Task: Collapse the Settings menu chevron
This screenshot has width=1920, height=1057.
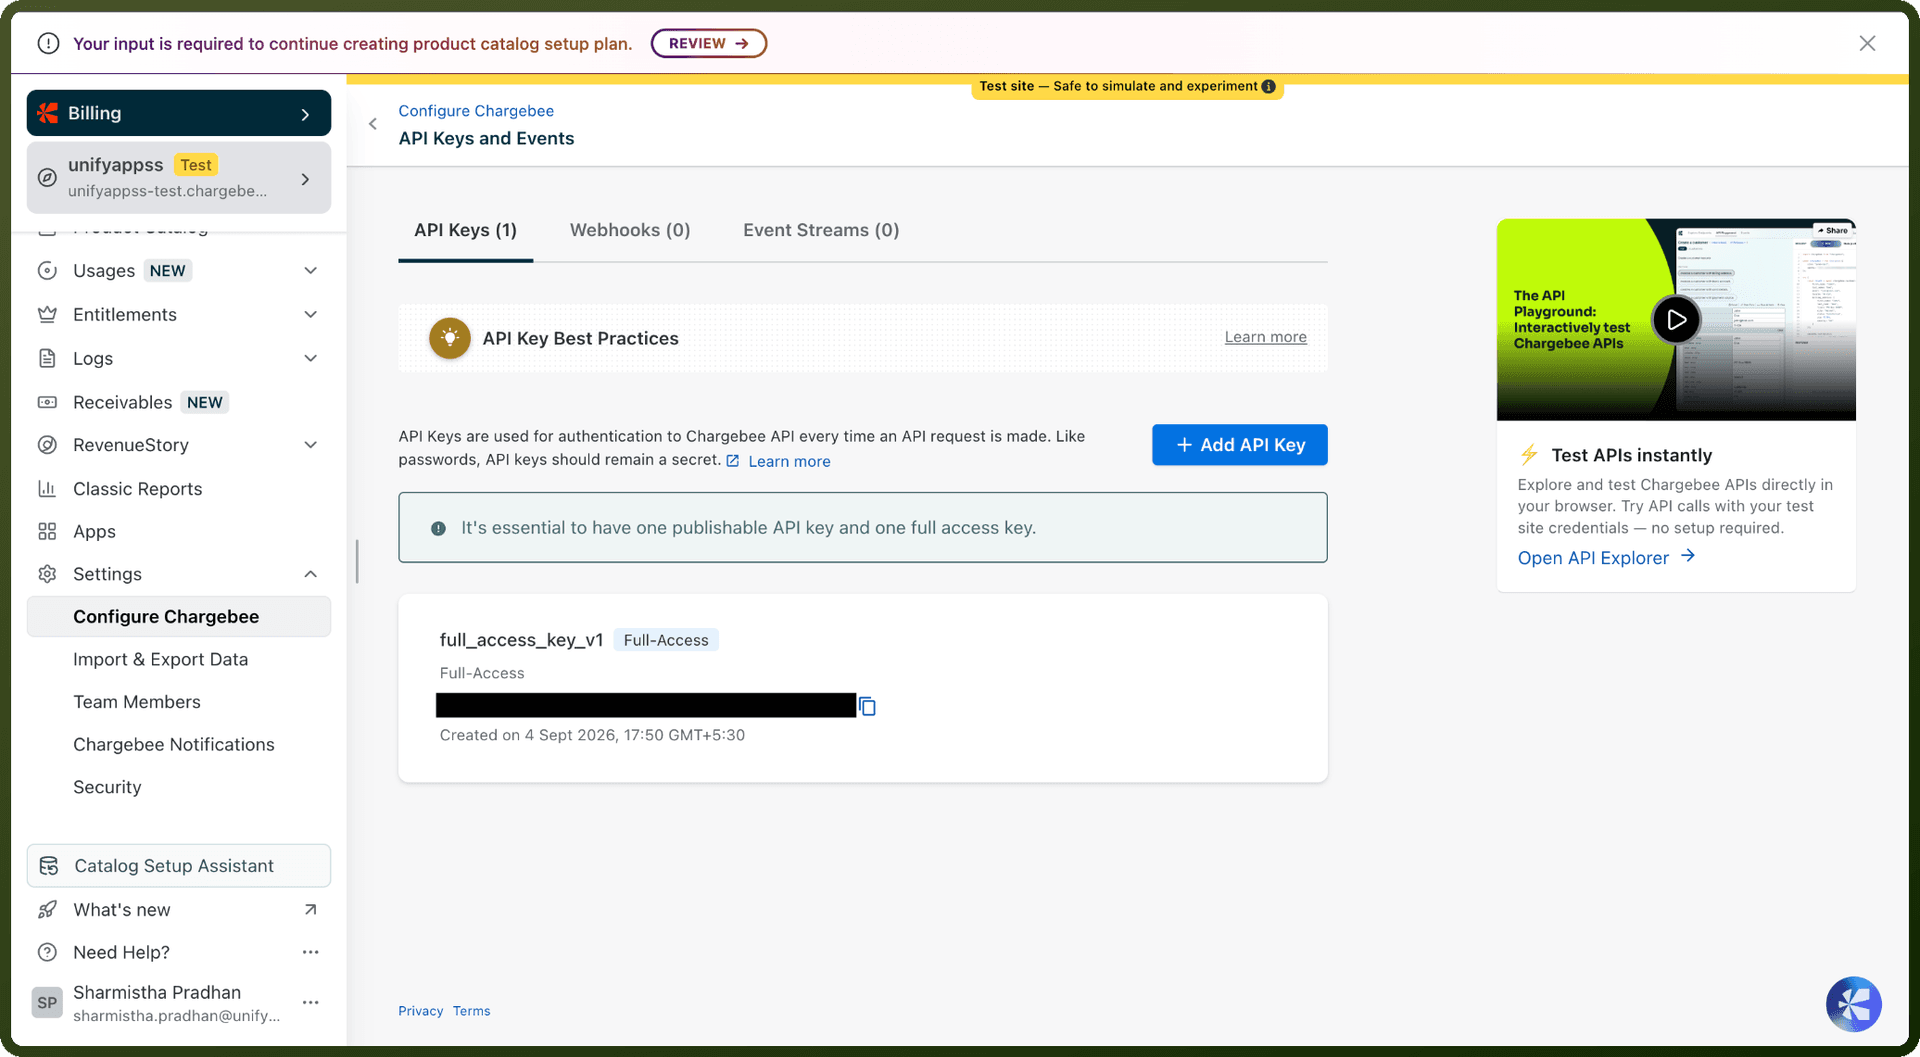Action: [x=311, y=574]
